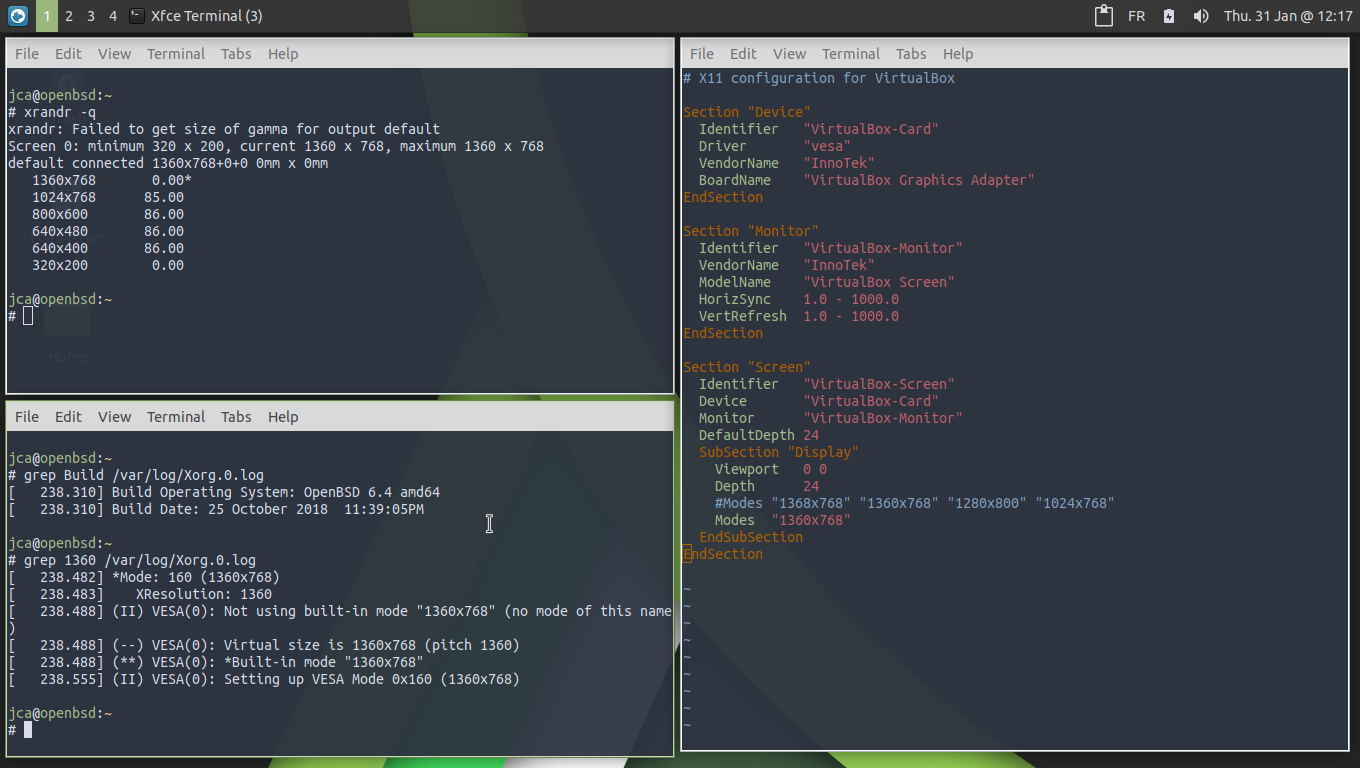Viewport: 1360px width, 768px height.
Task: Click the "XResolution: 1360" log line
Action: 140,594
